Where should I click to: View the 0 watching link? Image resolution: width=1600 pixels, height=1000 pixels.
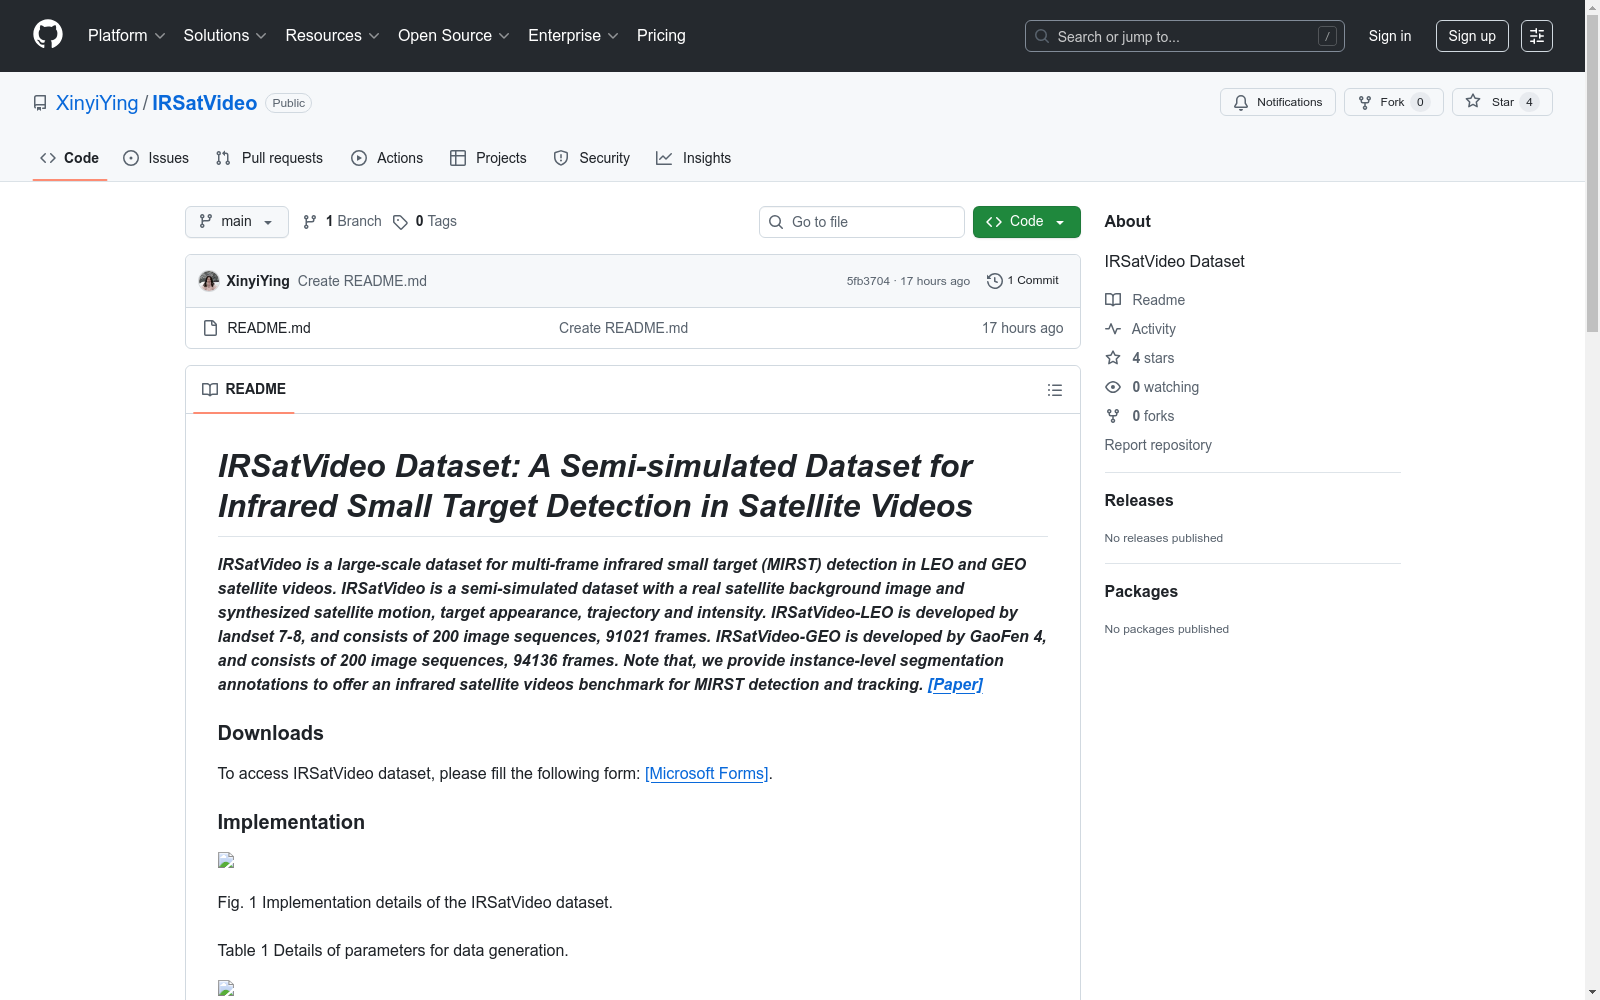click(1152, 387)
